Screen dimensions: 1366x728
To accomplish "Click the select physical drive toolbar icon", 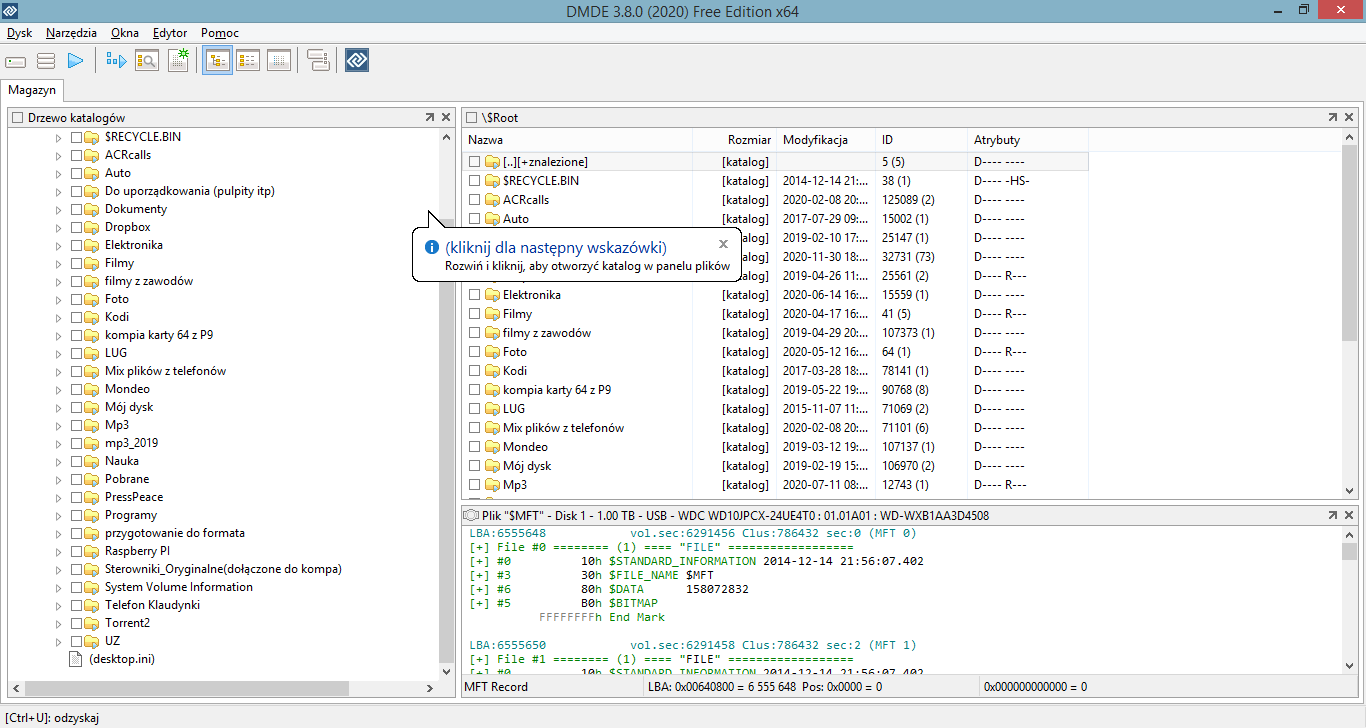I will coord(16,61).
